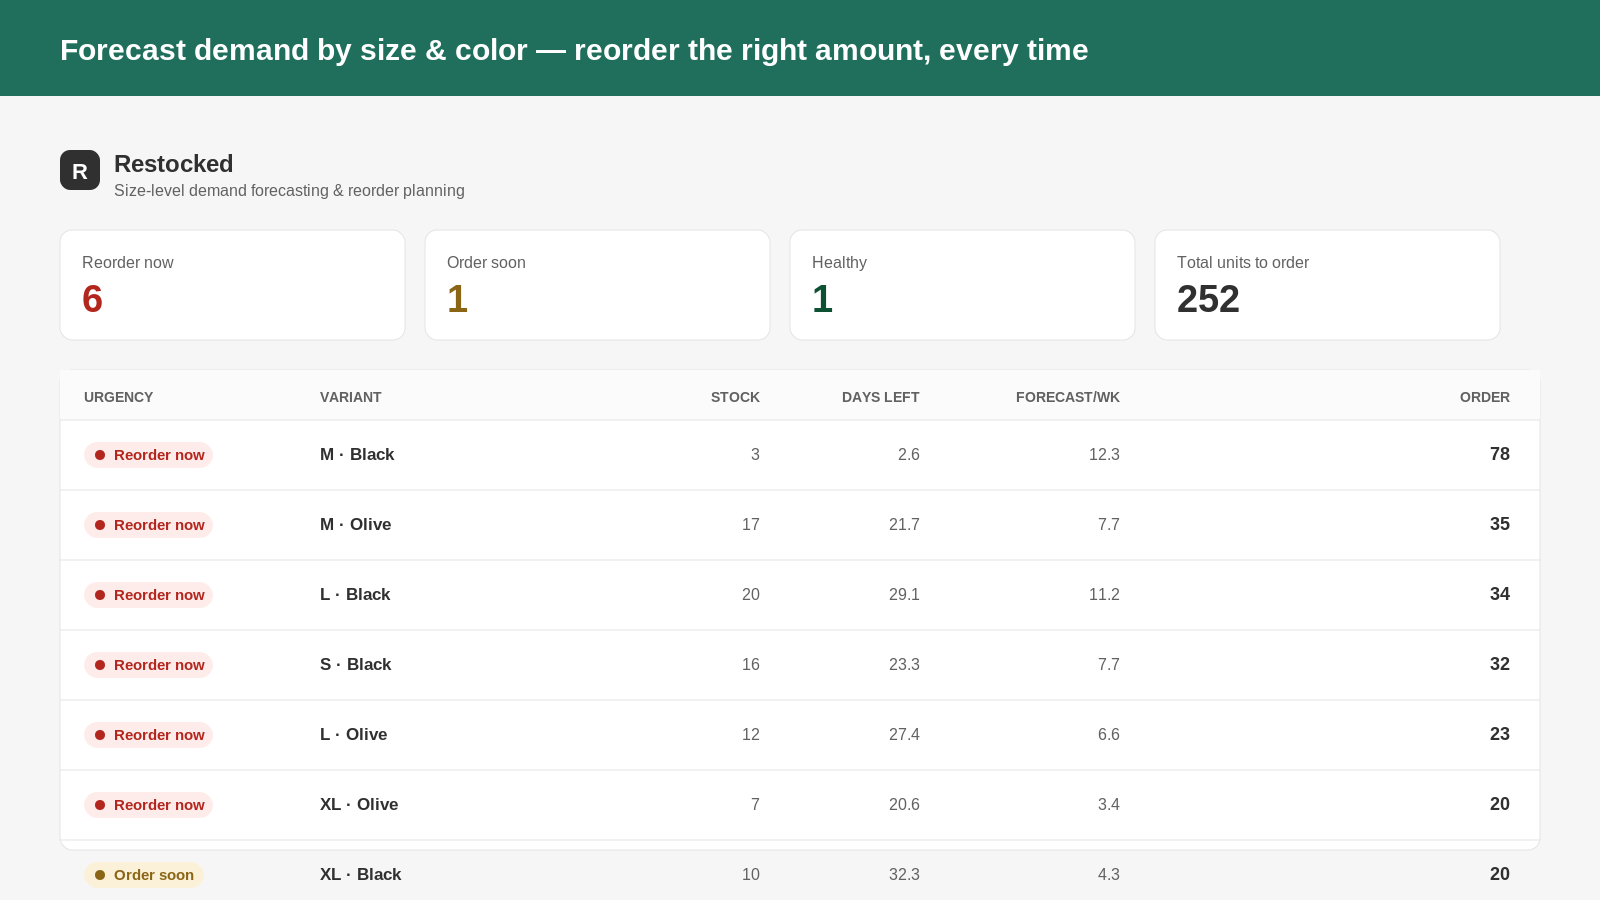This screenshot has width=1600, height=900.
Task: Click the size-level demand forecasting subtitle
Action: coord(289,190)
